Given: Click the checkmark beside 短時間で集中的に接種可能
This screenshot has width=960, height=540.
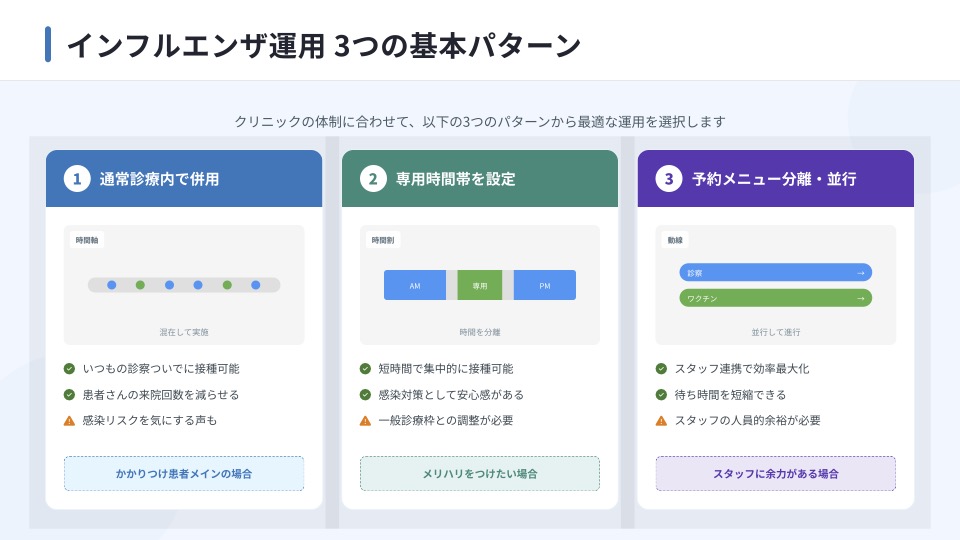Looking at the screenshot, I should point(365,369).
